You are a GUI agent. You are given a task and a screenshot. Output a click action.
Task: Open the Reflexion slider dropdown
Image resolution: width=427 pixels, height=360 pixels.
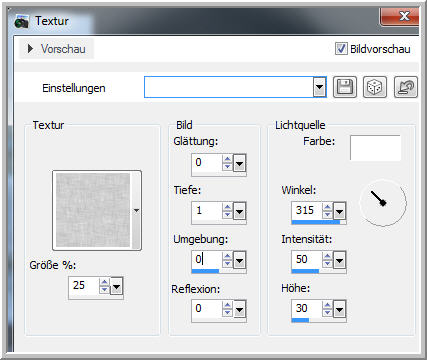tap(240, 309)
